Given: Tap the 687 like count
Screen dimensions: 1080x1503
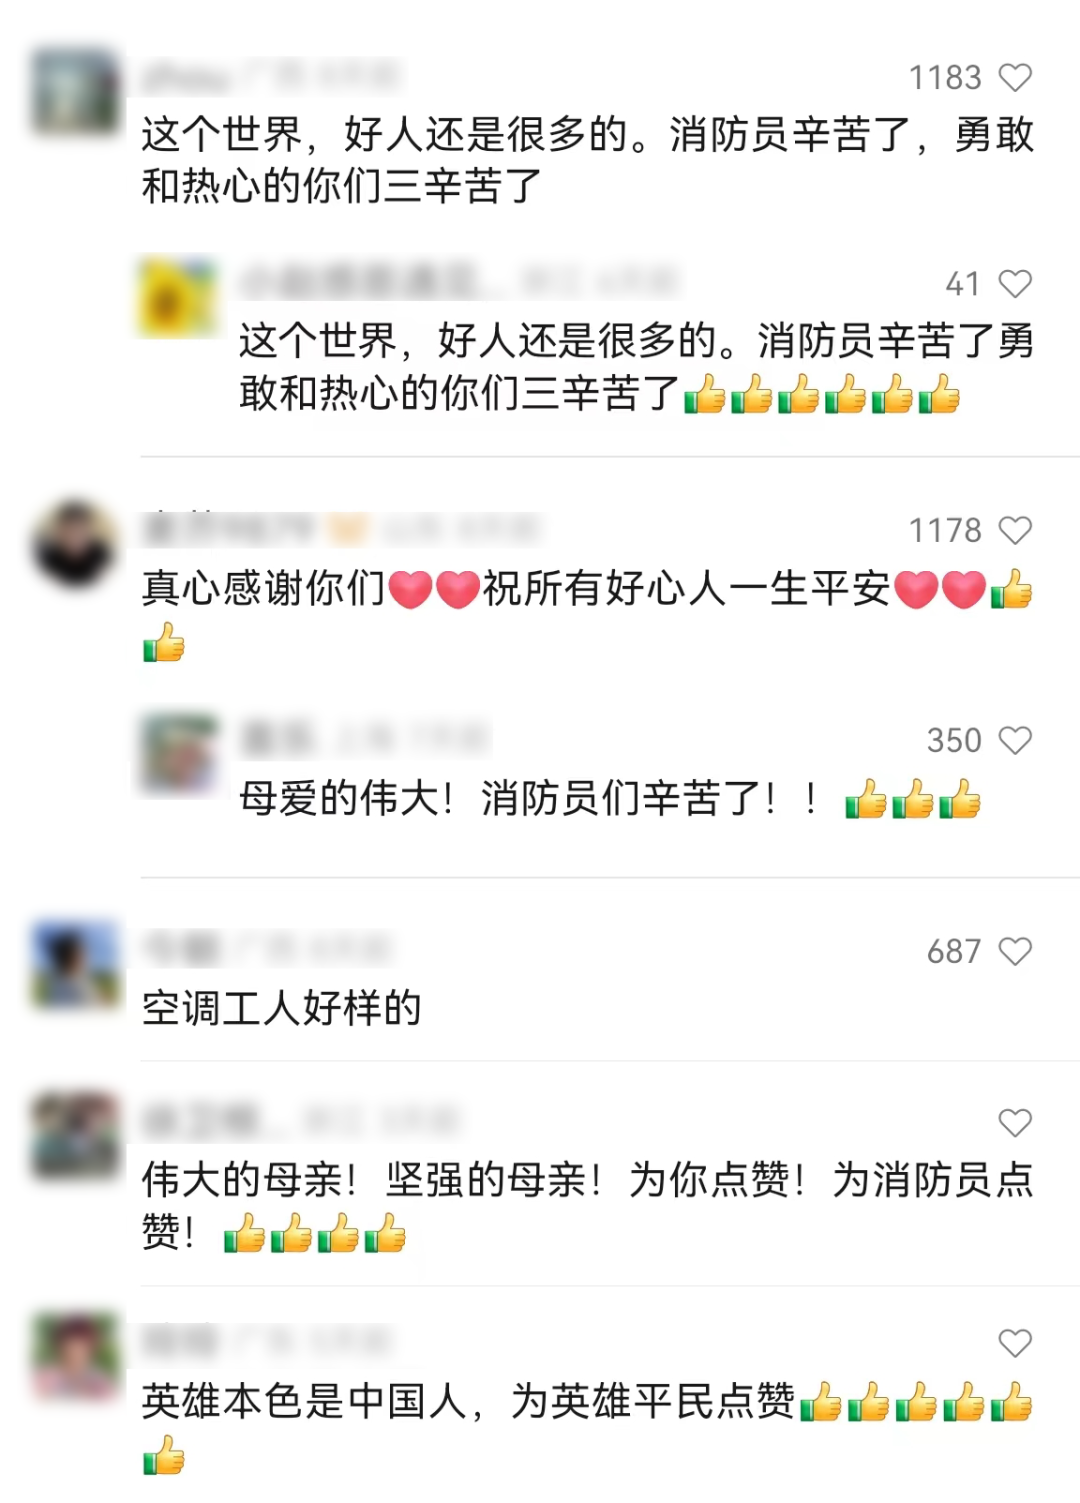Looking at the screenshot, I should [x=954, y=951].
